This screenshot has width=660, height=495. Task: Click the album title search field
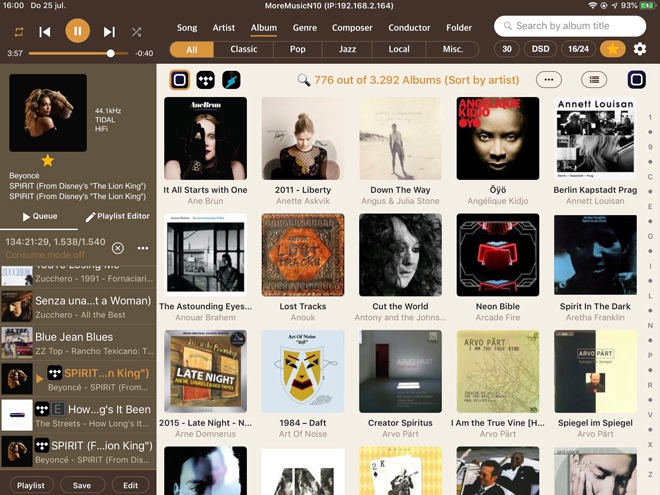pyautogui.click(x=570, y=26)
